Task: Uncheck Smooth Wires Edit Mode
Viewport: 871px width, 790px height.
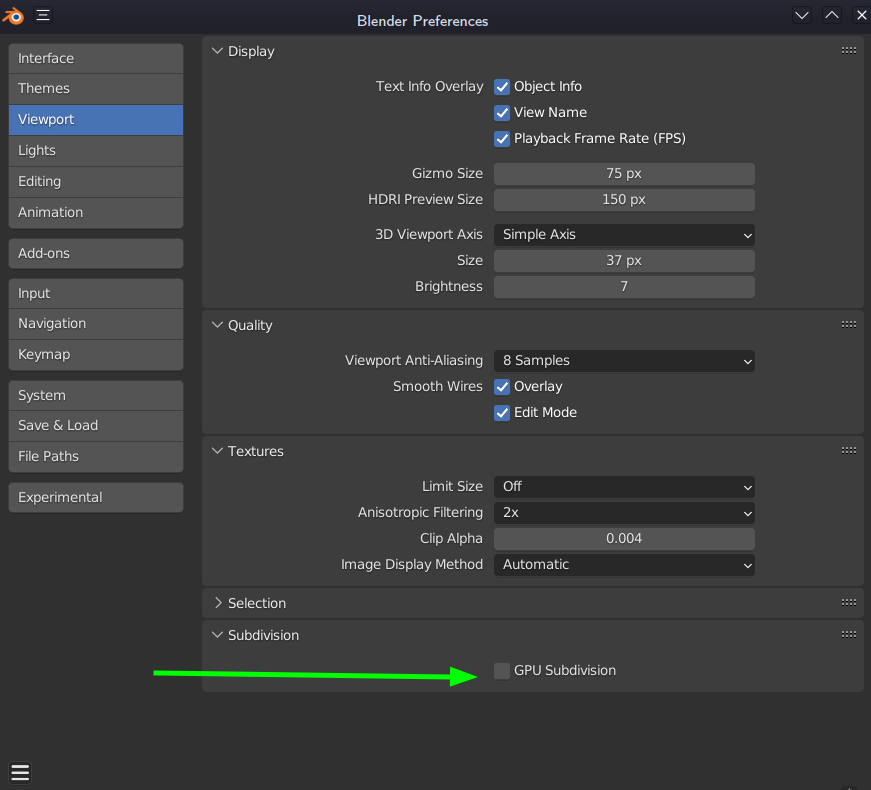Action: point(502,413)
